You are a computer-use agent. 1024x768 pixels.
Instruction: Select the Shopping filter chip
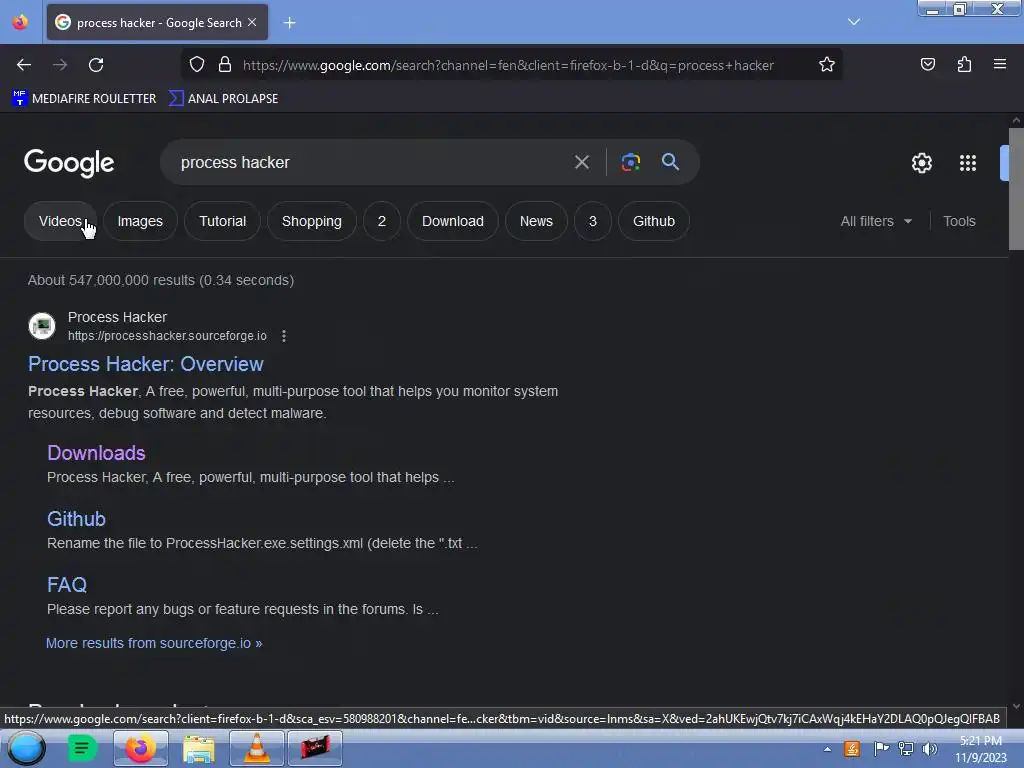tap(312, 221)
